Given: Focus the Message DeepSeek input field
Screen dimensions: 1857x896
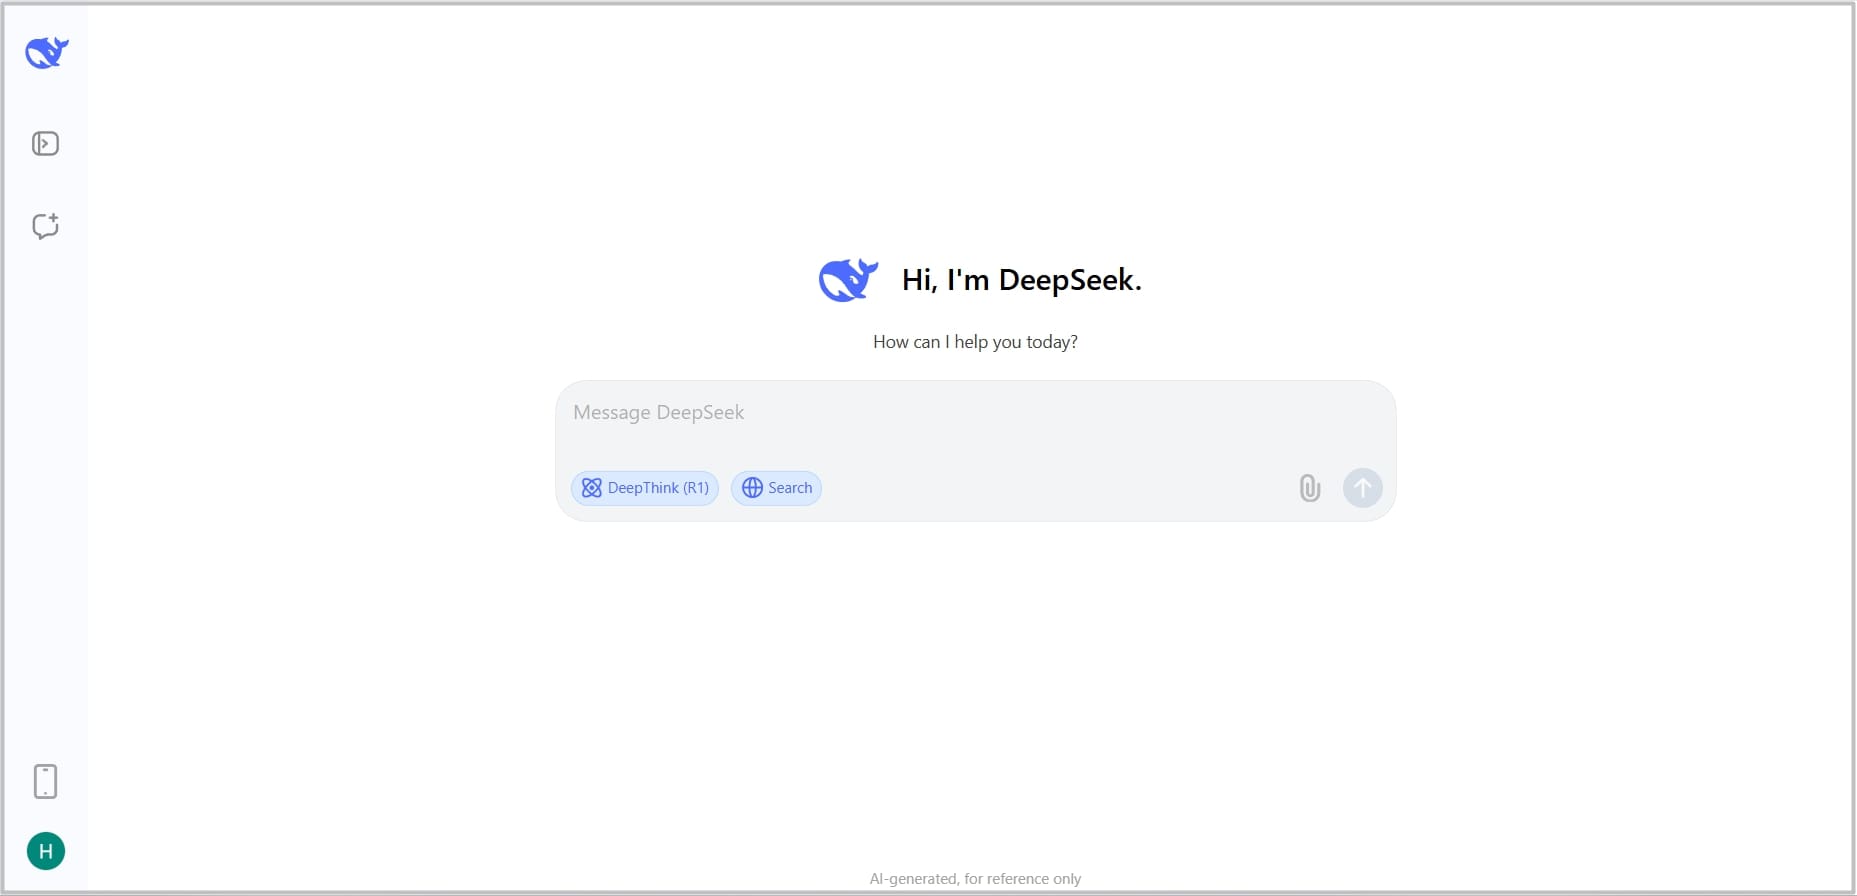Looking at the screenshot, I should 975,413.
